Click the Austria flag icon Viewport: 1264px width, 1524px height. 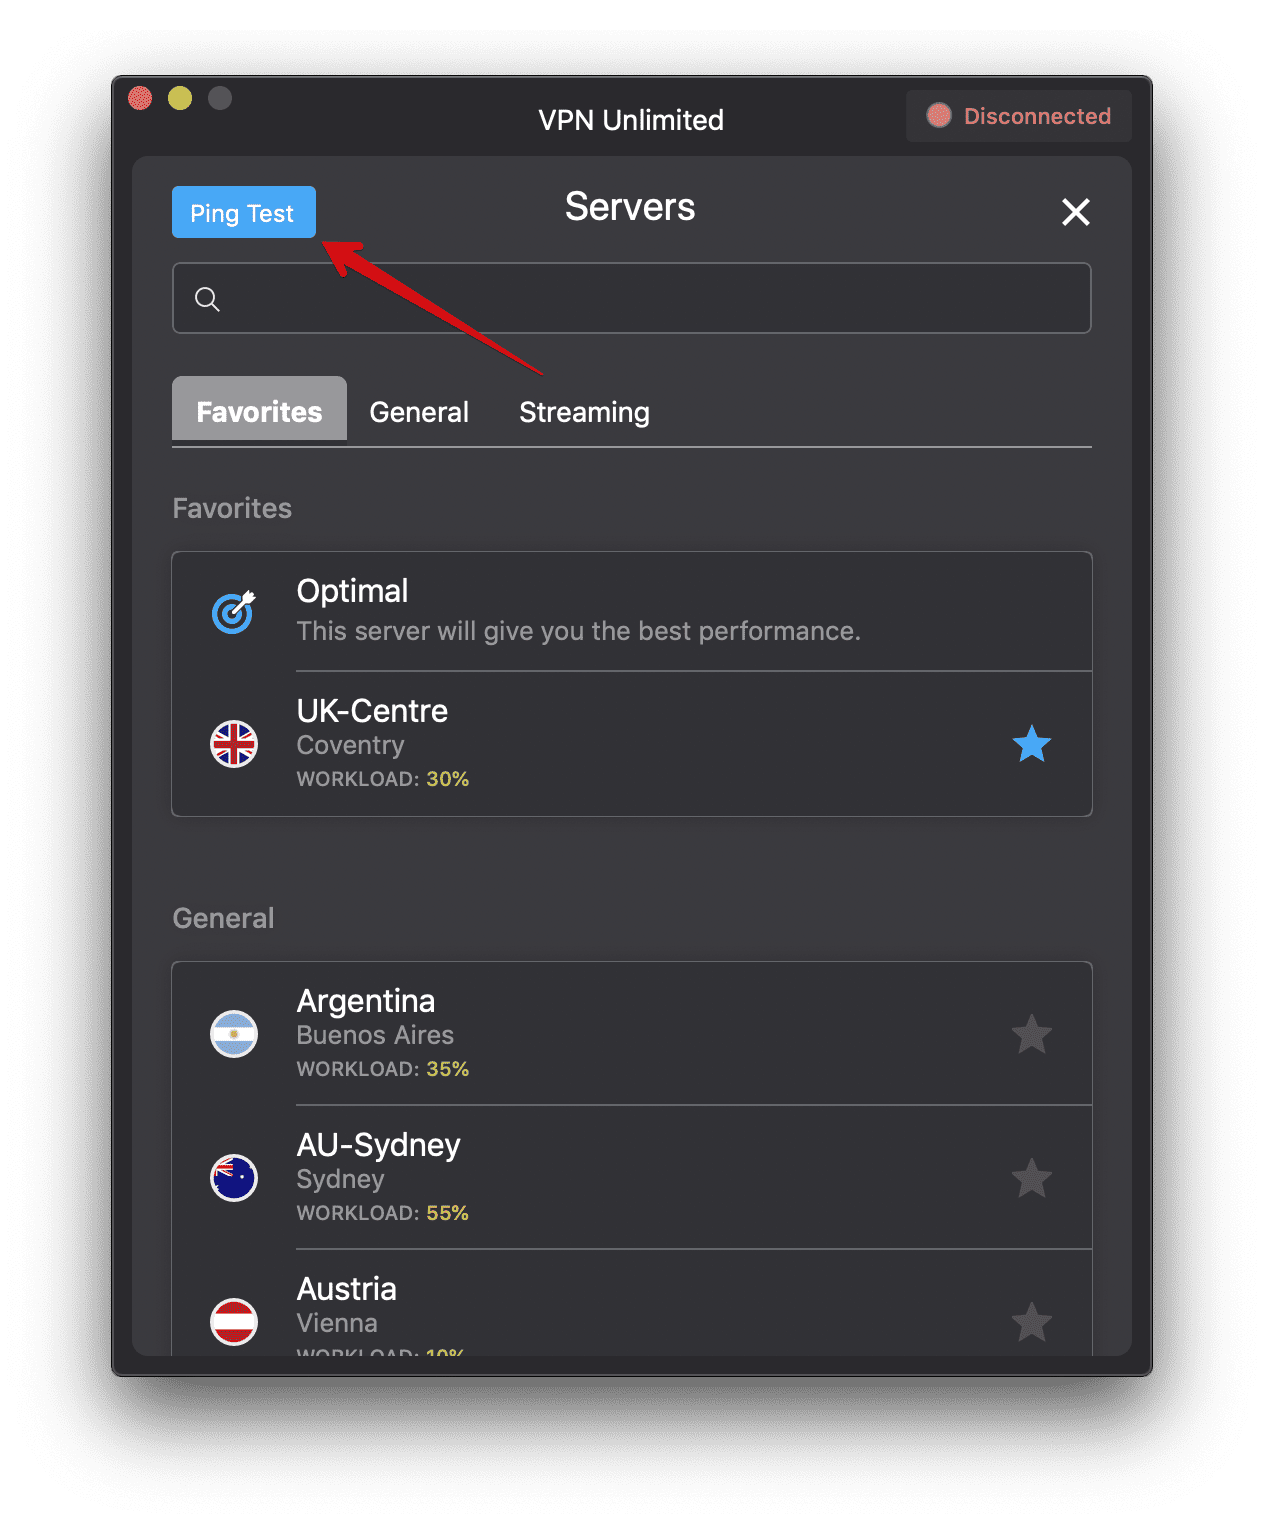[x=233, y=1322]
